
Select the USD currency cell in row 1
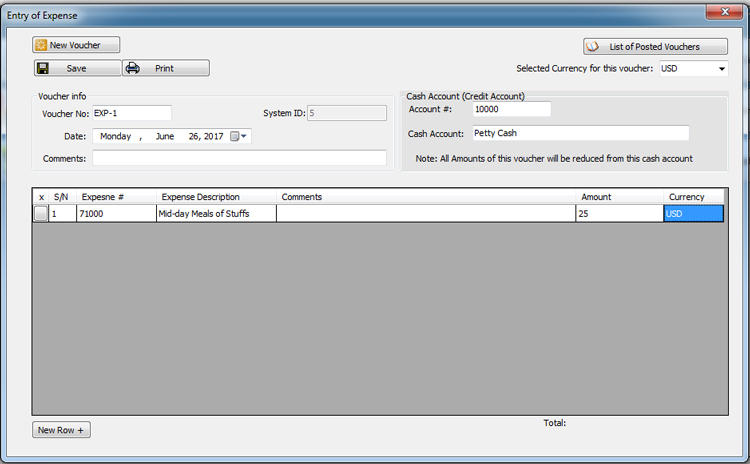[x=693, y=214]
